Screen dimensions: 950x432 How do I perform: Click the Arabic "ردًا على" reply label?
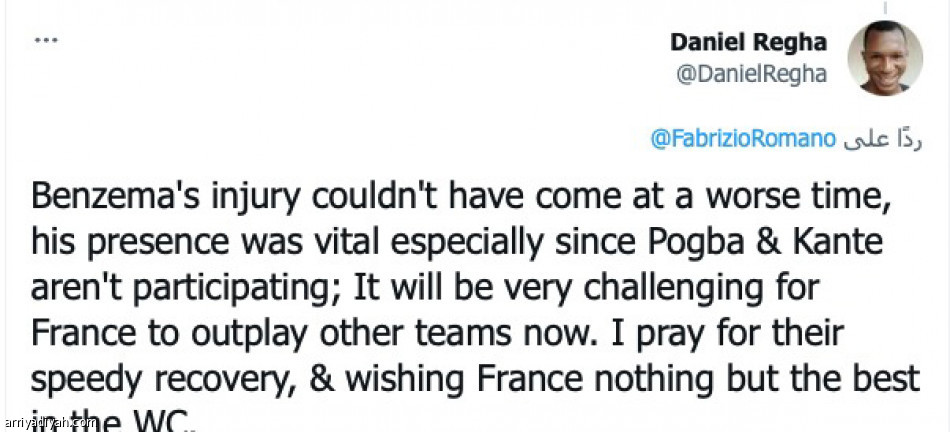pos(882,139)
